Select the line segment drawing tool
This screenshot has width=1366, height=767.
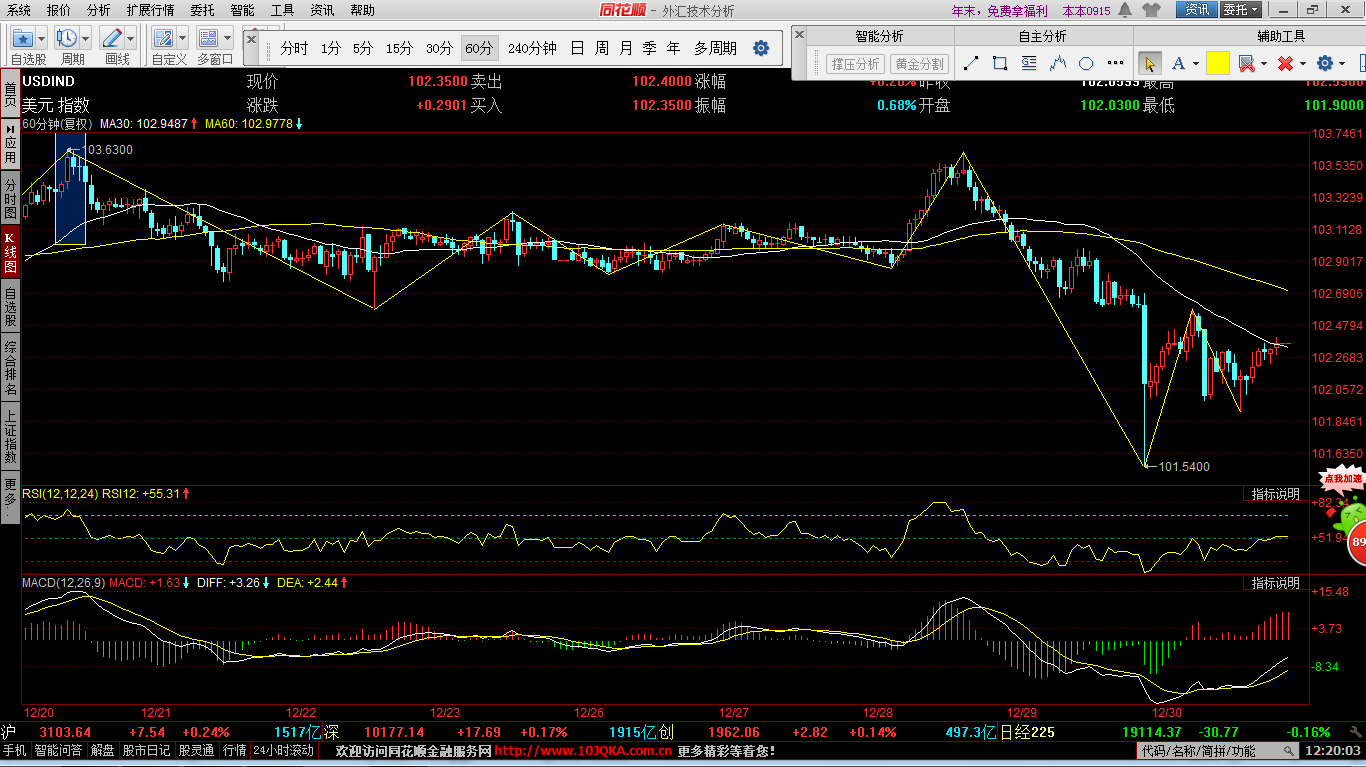[970, 63]
